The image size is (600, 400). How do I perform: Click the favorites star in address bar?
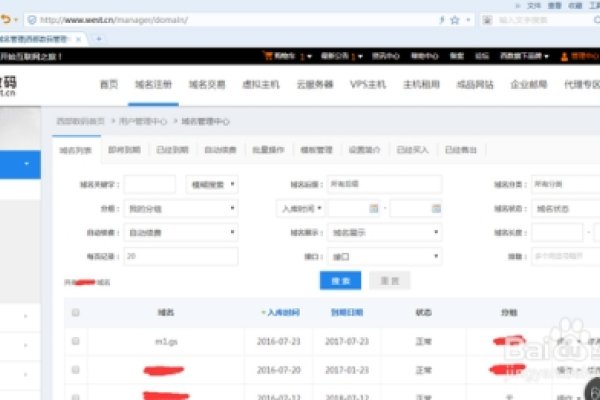click(455, 20)
